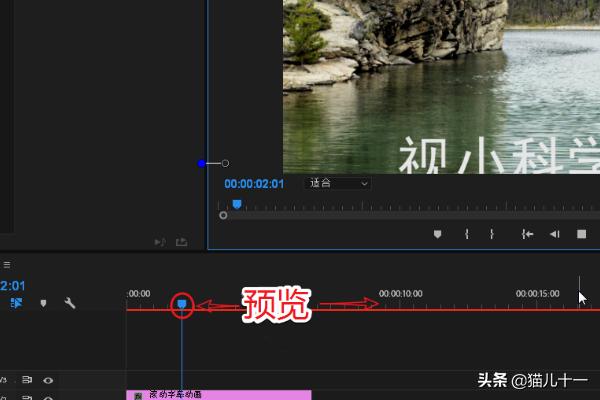Add a marker using timeline marker icon

pyautogui.click(x=43, y=302)
